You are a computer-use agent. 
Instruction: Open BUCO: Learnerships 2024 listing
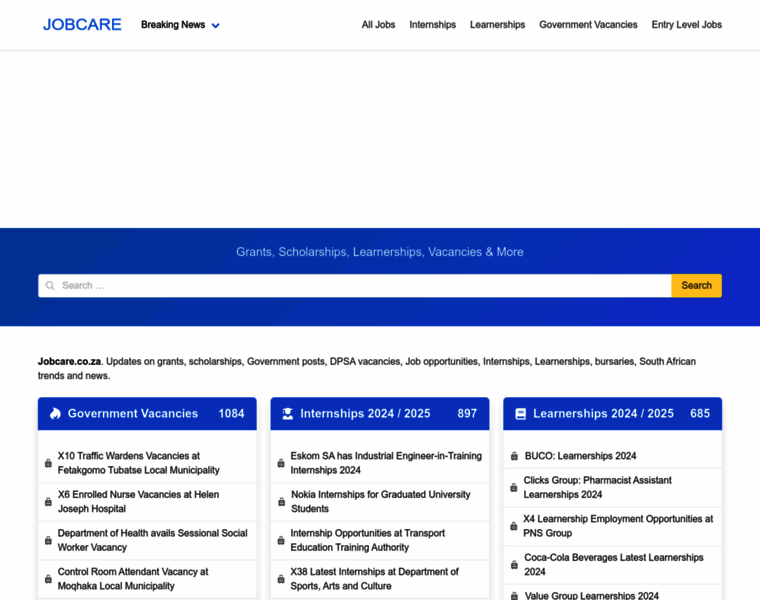click(x=580, y=456)
